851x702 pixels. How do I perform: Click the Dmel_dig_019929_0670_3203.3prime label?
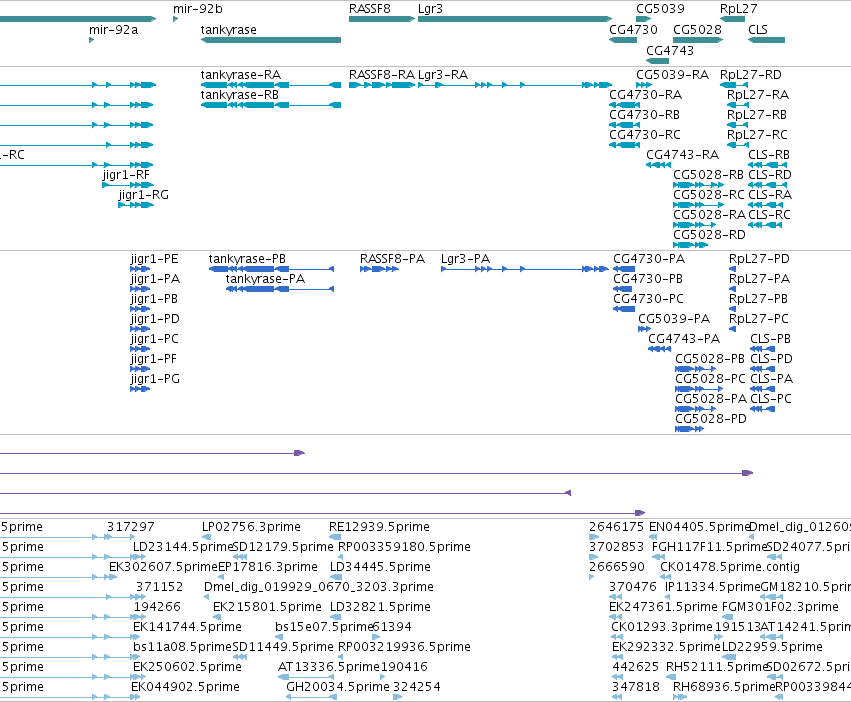pyautogui.click(x=319, y=587)
